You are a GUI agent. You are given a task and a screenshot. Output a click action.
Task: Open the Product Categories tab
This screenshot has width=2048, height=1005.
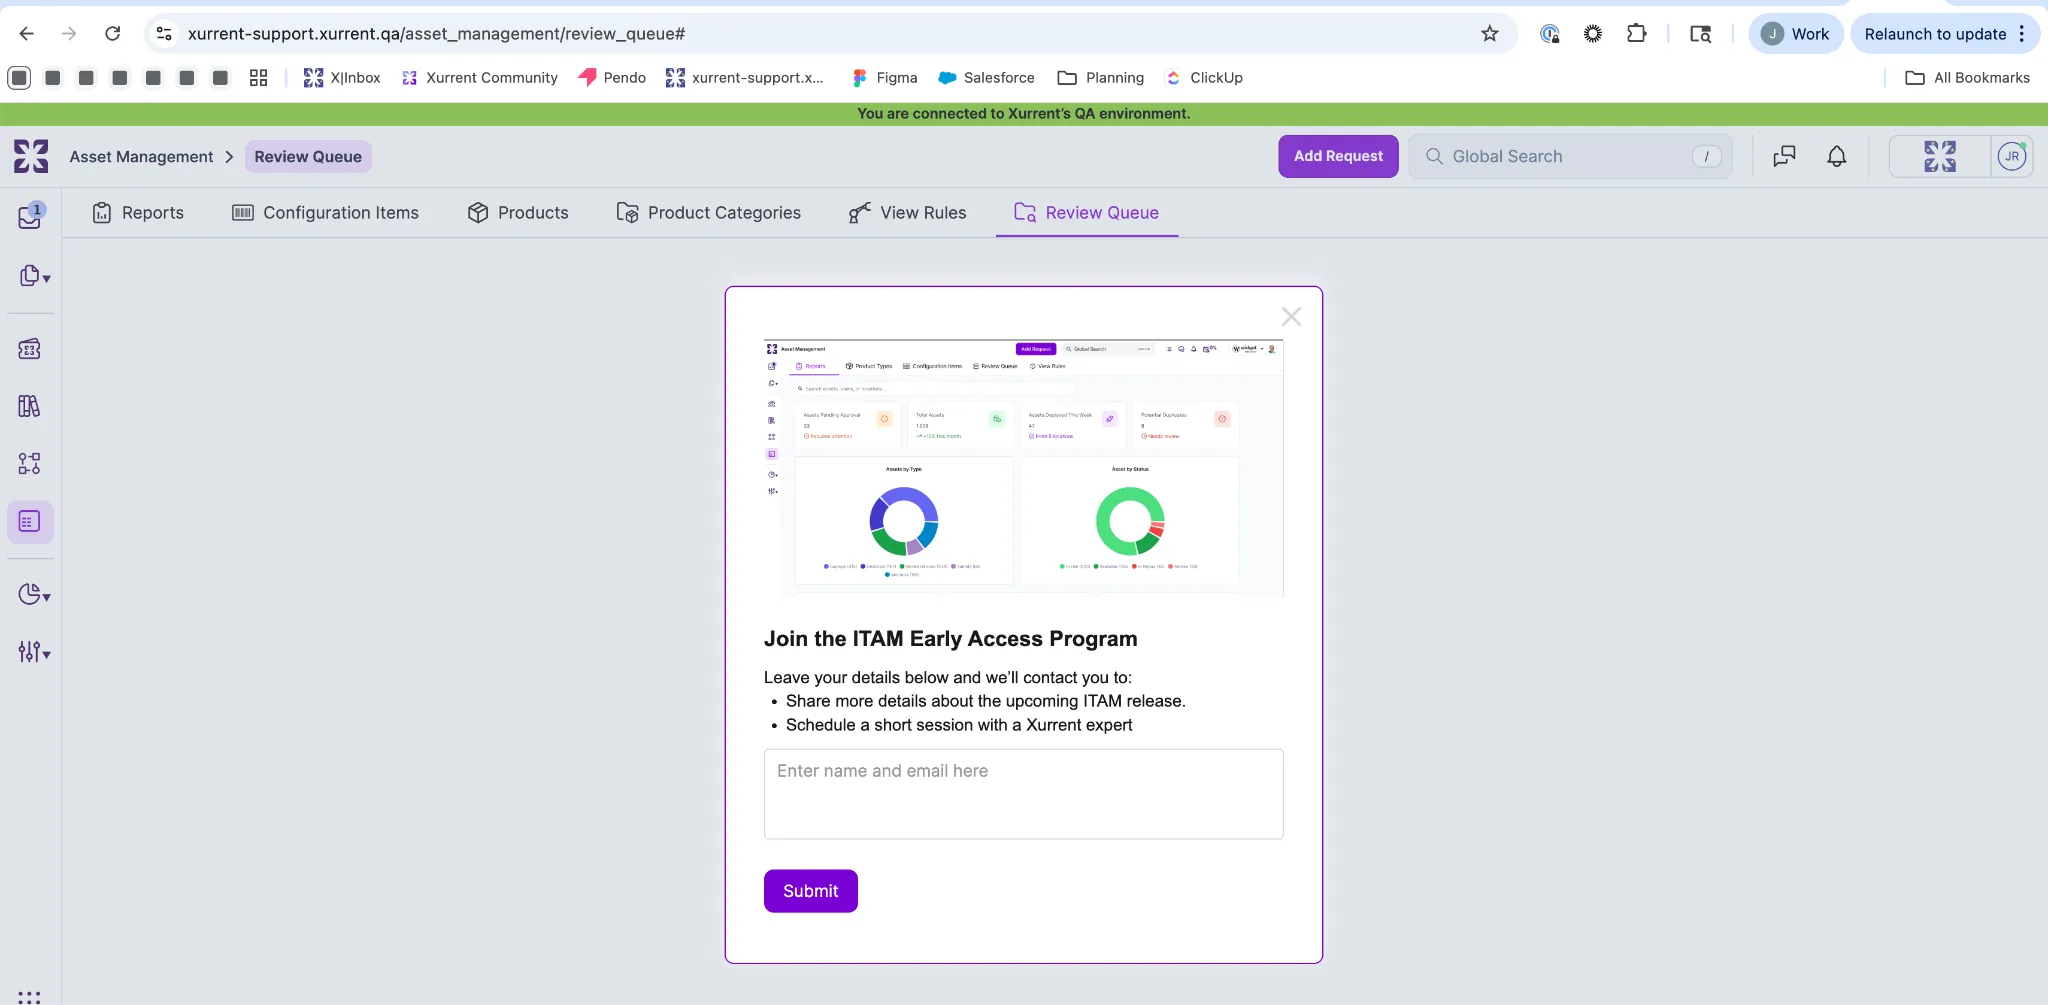pyautogui.click(x=708, y=213)
